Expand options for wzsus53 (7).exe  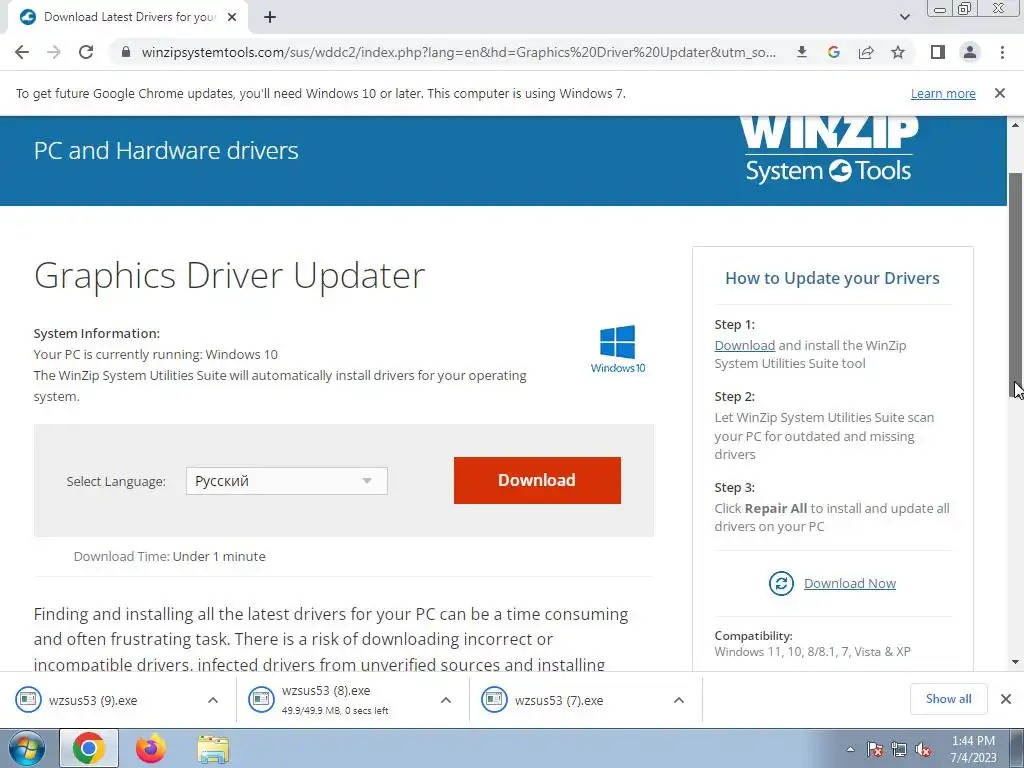679,700
